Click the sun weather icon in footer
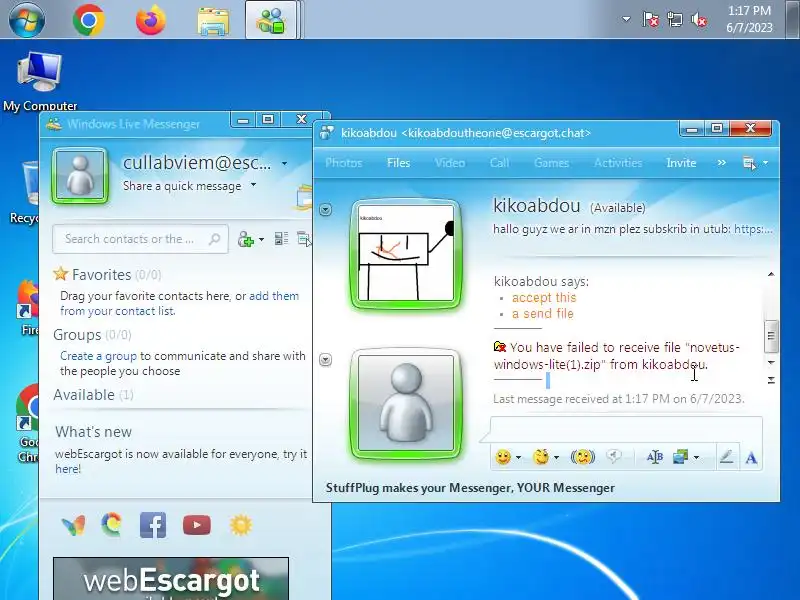This screenshot has width=800, height=600. 241,525
